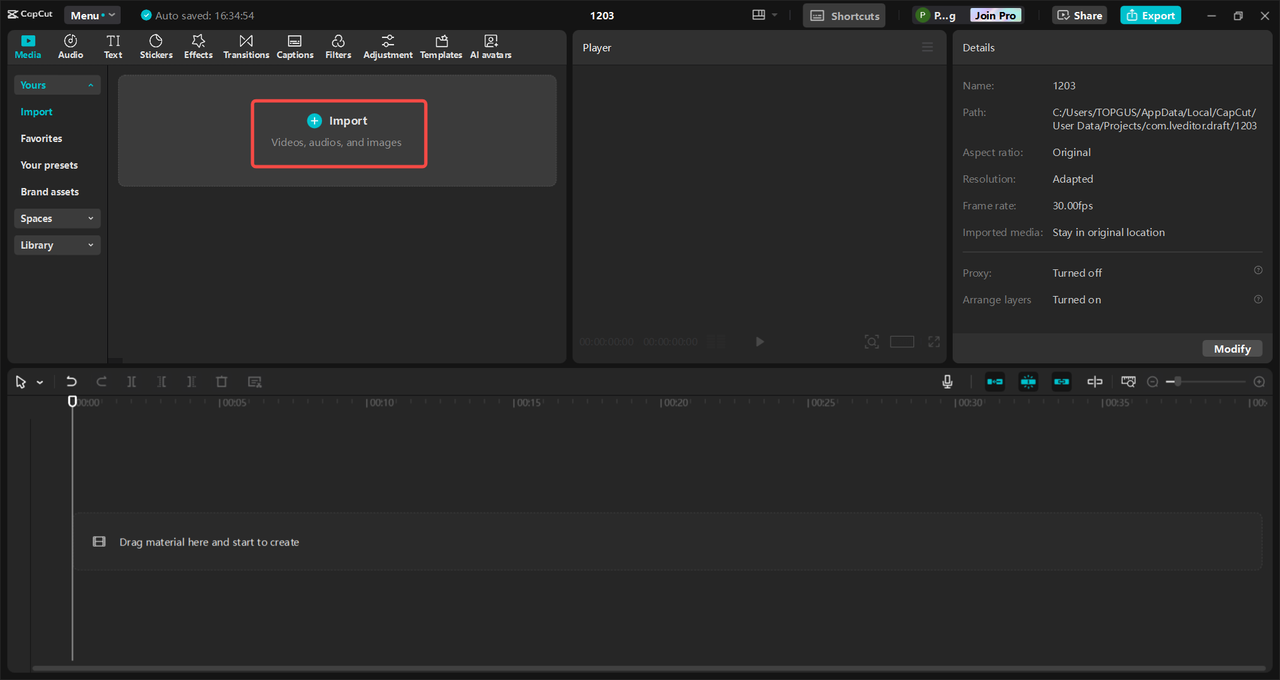Click the Auto saved status text
This screenshot has width=1280, height=680.
click(205, 16)
